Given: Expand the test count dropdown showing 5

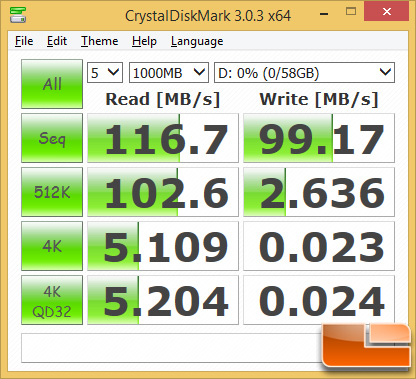Looking at the screenshot, I should tap(105, 72).
